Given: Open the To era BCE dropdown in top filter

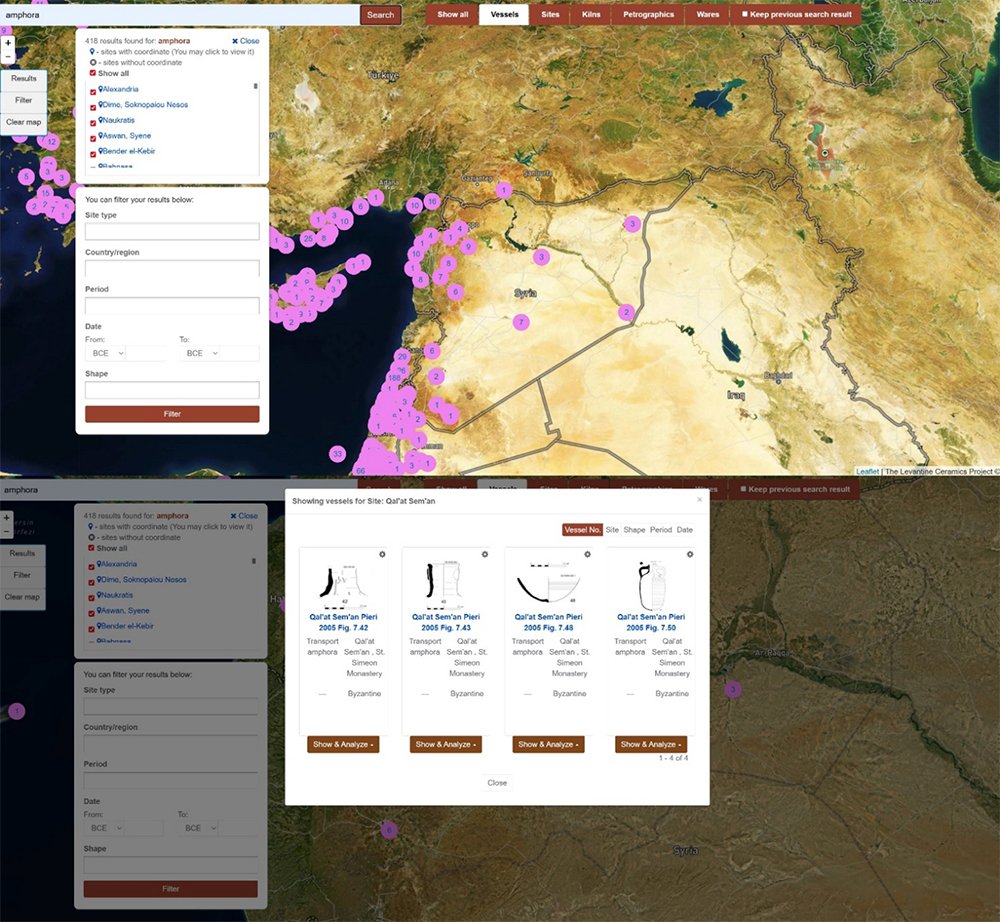Looking at the screenshot, I should (x=200, y=353).
